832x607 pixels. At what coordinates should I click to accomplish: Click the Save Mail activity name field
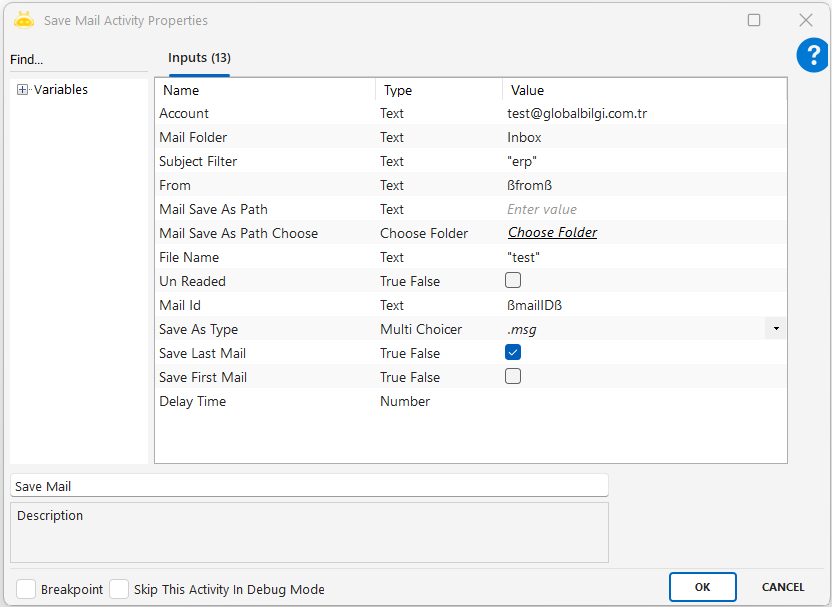[309, 486]
